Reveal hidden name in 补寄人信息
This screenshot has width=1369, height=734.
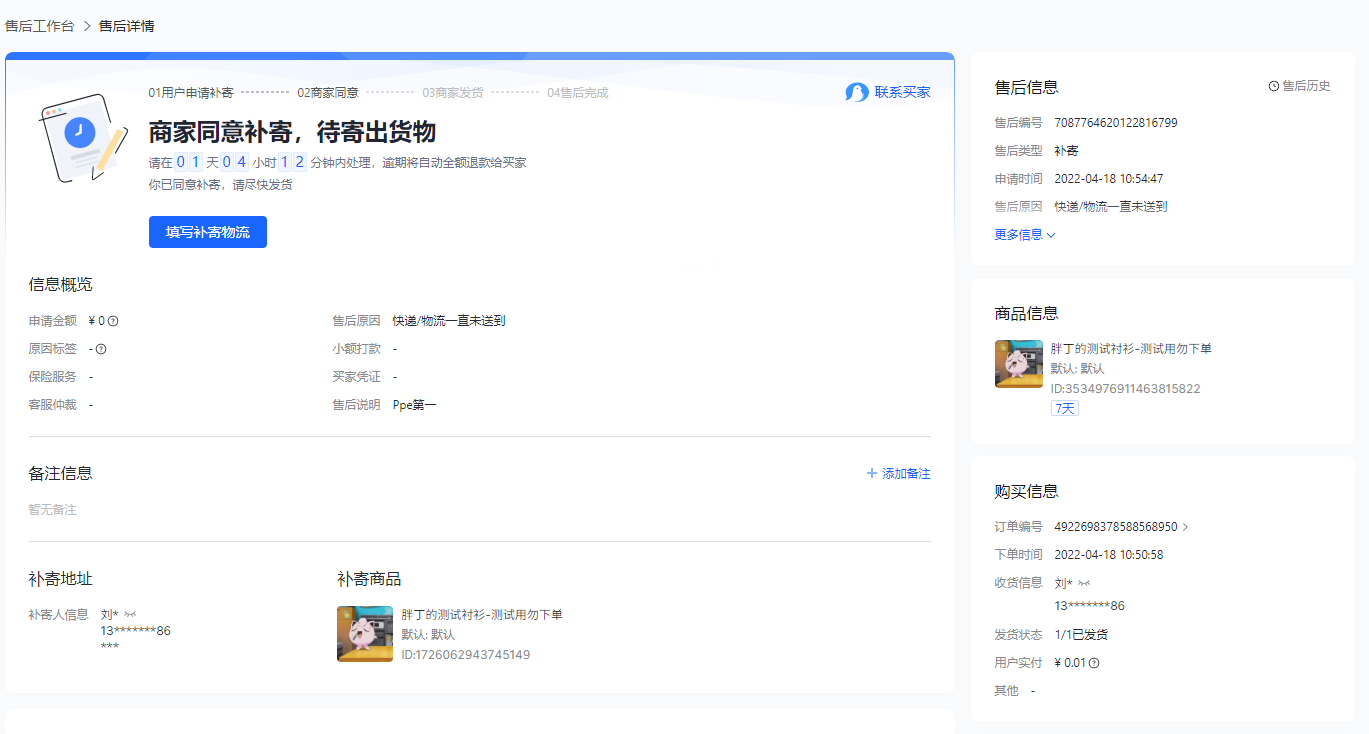130,614
